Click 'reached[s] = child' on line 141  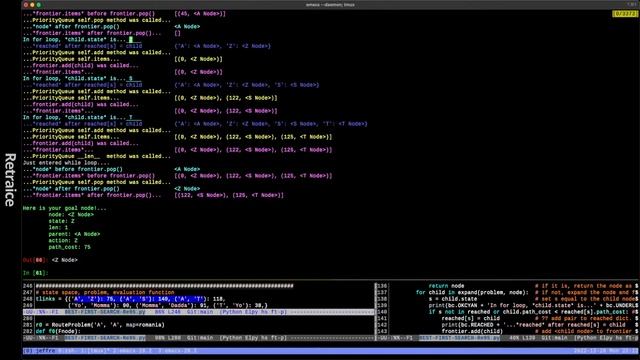tap(470, 318)
